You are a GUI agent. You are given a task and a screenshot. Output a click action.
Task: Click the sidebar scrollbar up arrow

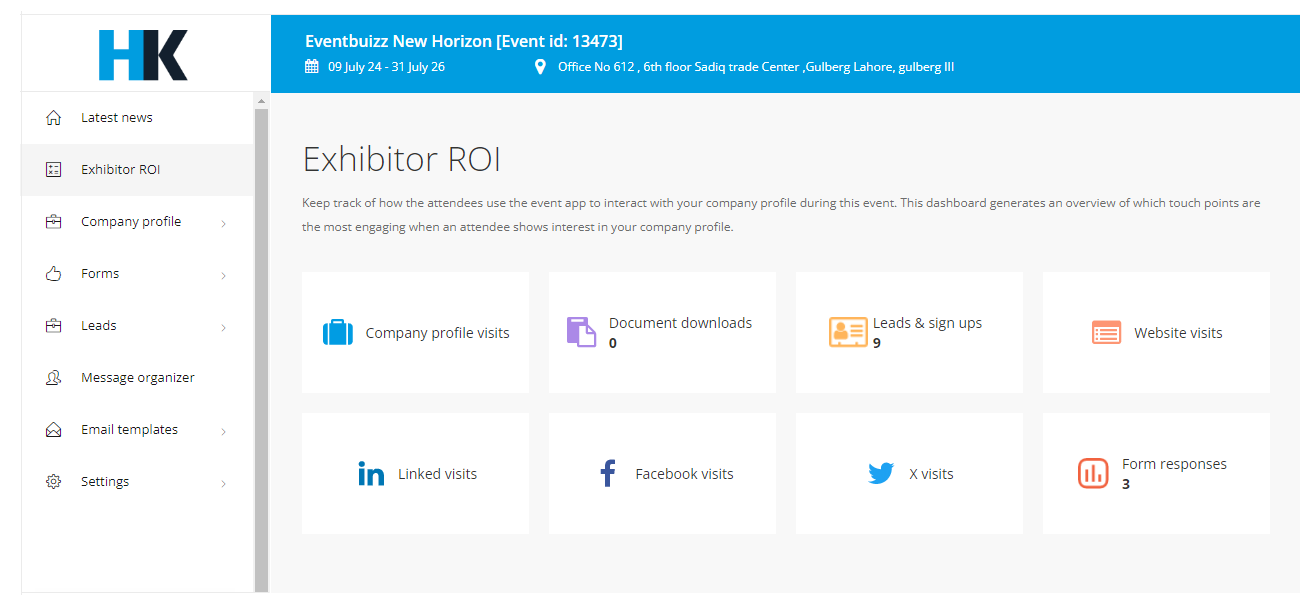pos(261,101)
